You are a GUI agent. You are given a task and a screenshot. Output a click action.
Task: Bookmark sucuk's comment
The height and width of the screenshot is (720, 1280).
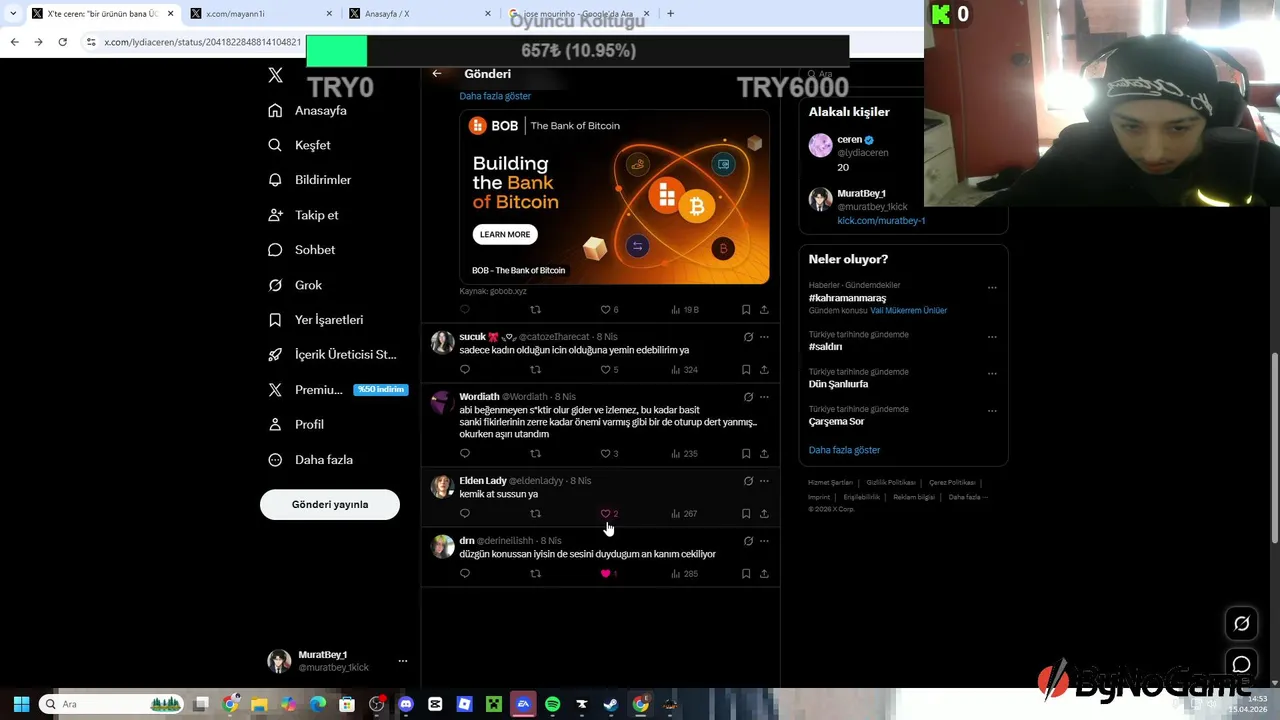(746, 370)
